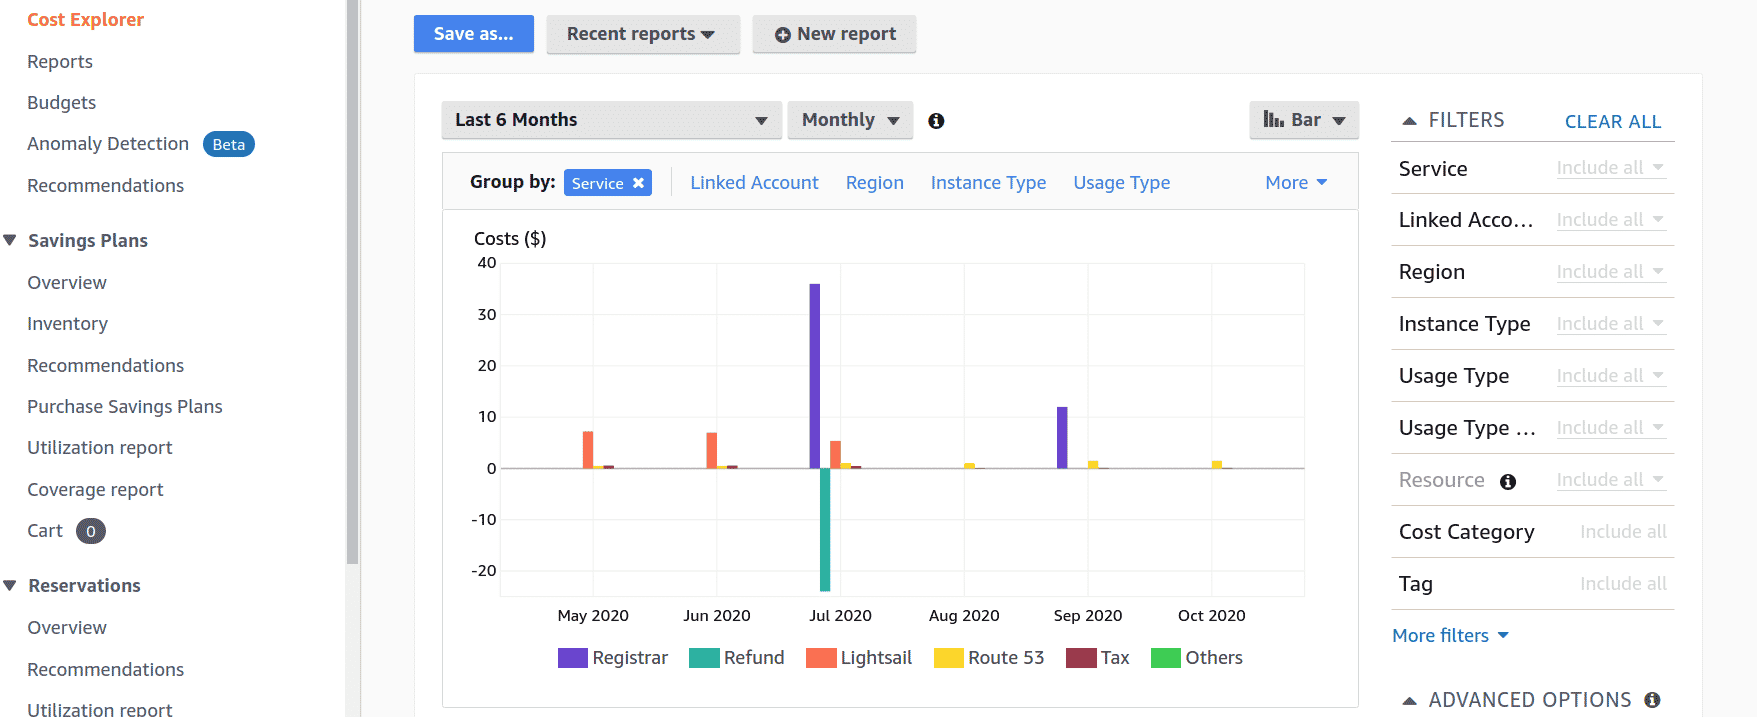Click the Cart item count badge

91,531
